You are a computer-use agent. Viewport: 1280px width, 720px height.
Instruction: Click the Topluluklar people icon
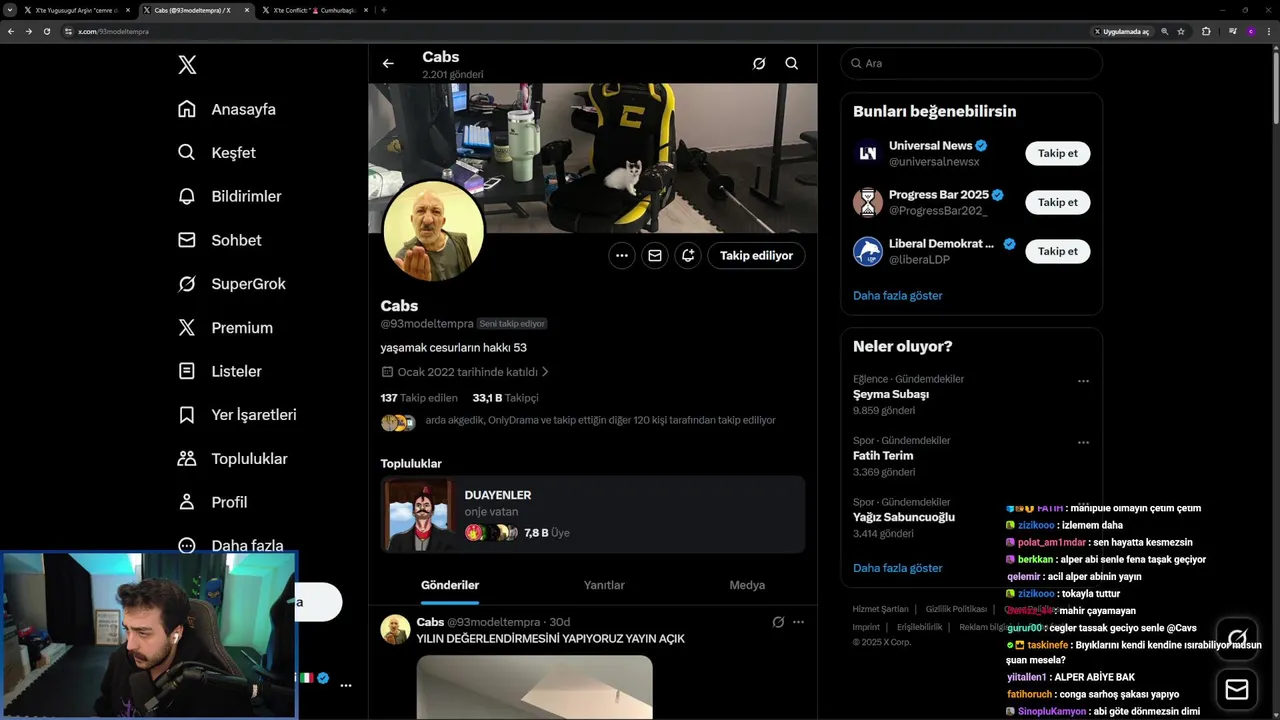(187, 458)
